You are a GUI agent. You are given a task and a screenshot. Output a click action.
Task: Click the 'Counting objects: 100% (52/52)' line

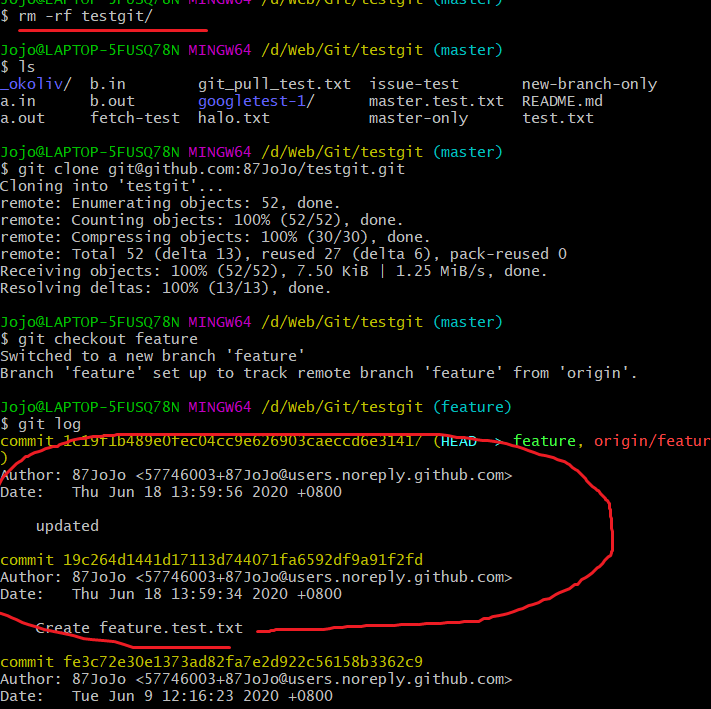pos(201,220)
